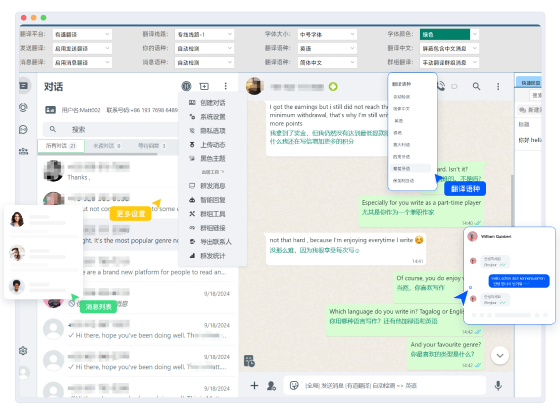Switch to the 所有对话 tab
560x420 pixels.
click(x=61, y=146)
